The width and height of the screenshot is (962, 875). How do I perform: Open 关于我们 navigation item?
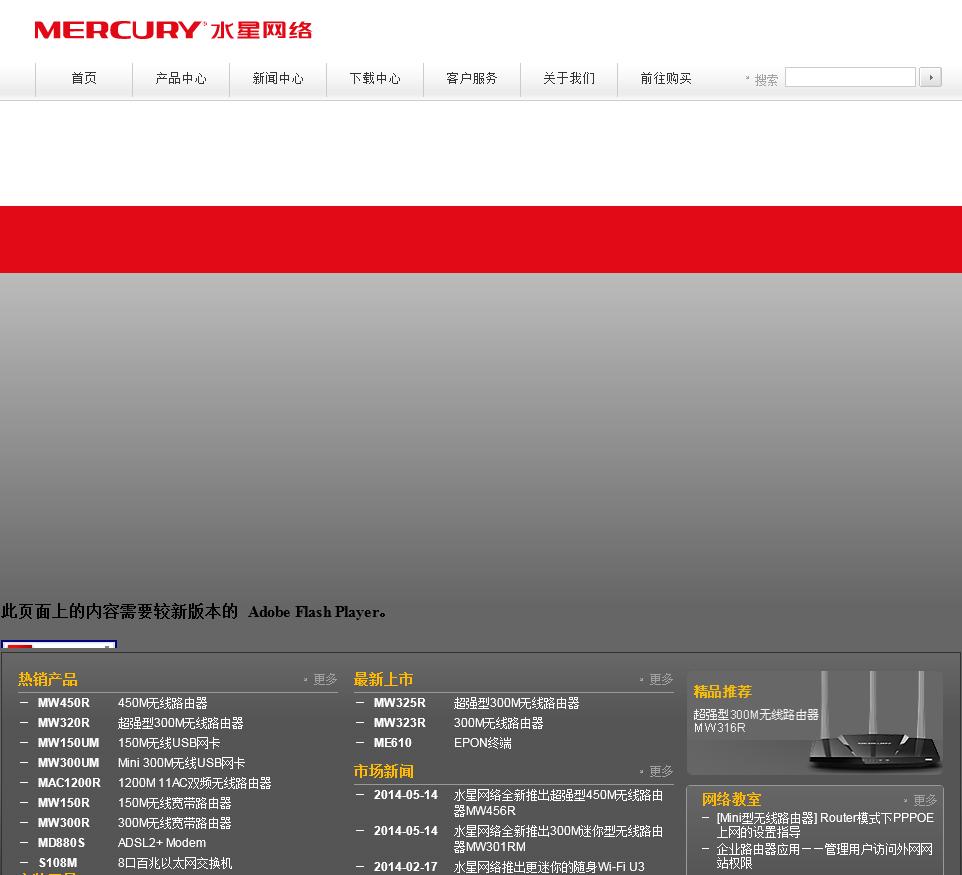tap(569, 79)
